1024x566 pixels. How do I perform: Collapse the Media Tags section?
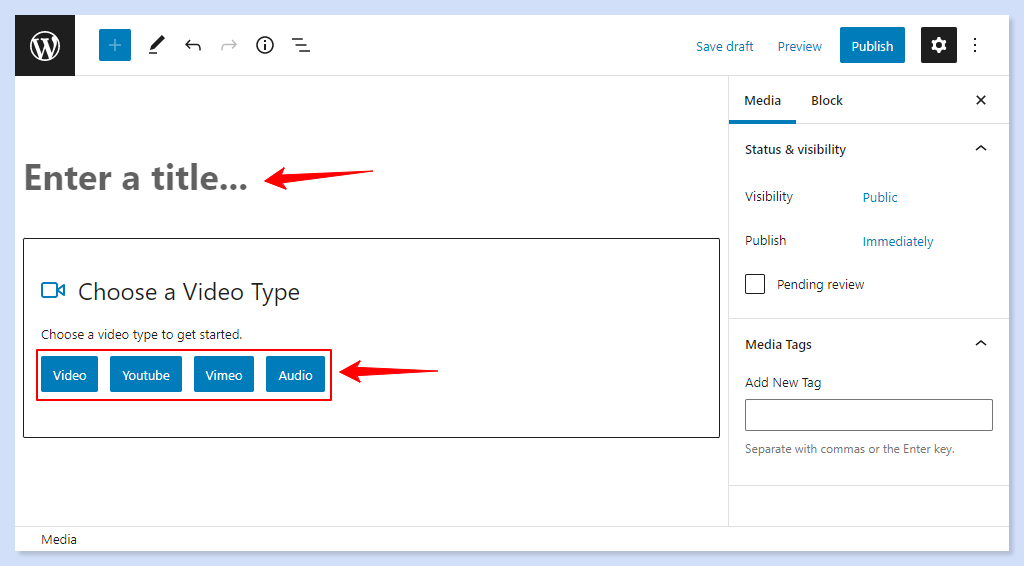pos(980,344)
